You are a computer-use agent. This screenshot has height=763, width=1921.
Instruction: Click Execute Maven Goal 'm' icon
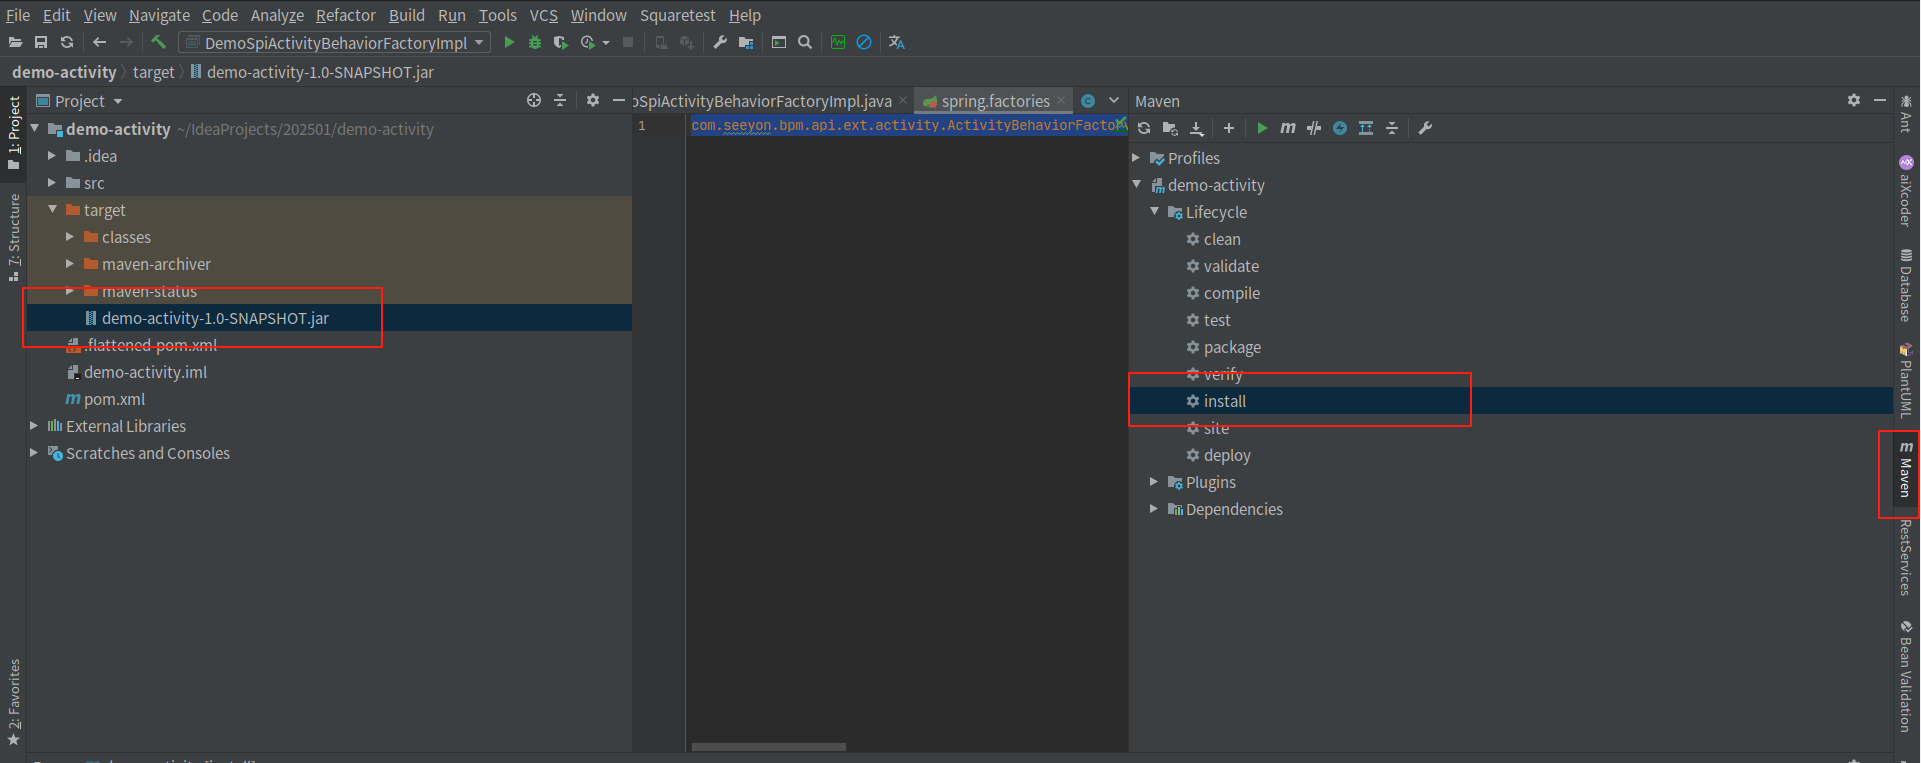click(1288, 128)
